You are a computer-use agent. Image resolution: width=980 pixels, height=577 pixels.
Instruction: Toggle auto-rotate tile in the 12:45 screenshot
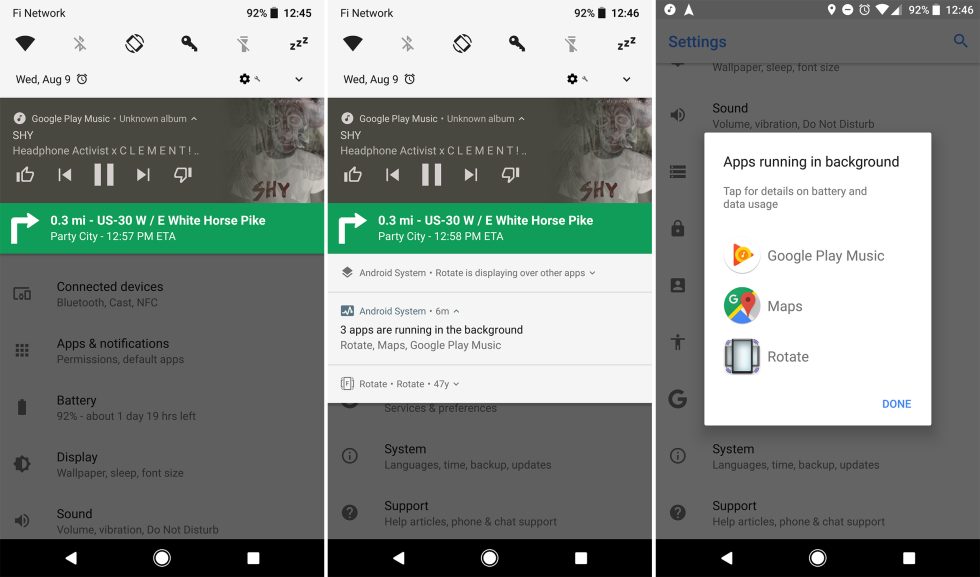(x=134, y=43)
